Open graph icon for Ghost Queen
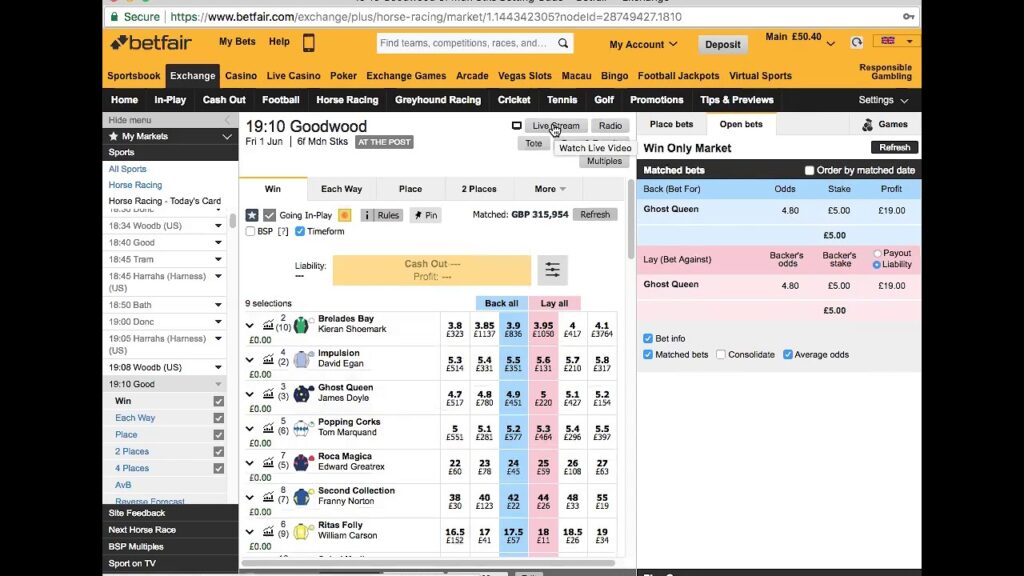 point(268,394)
